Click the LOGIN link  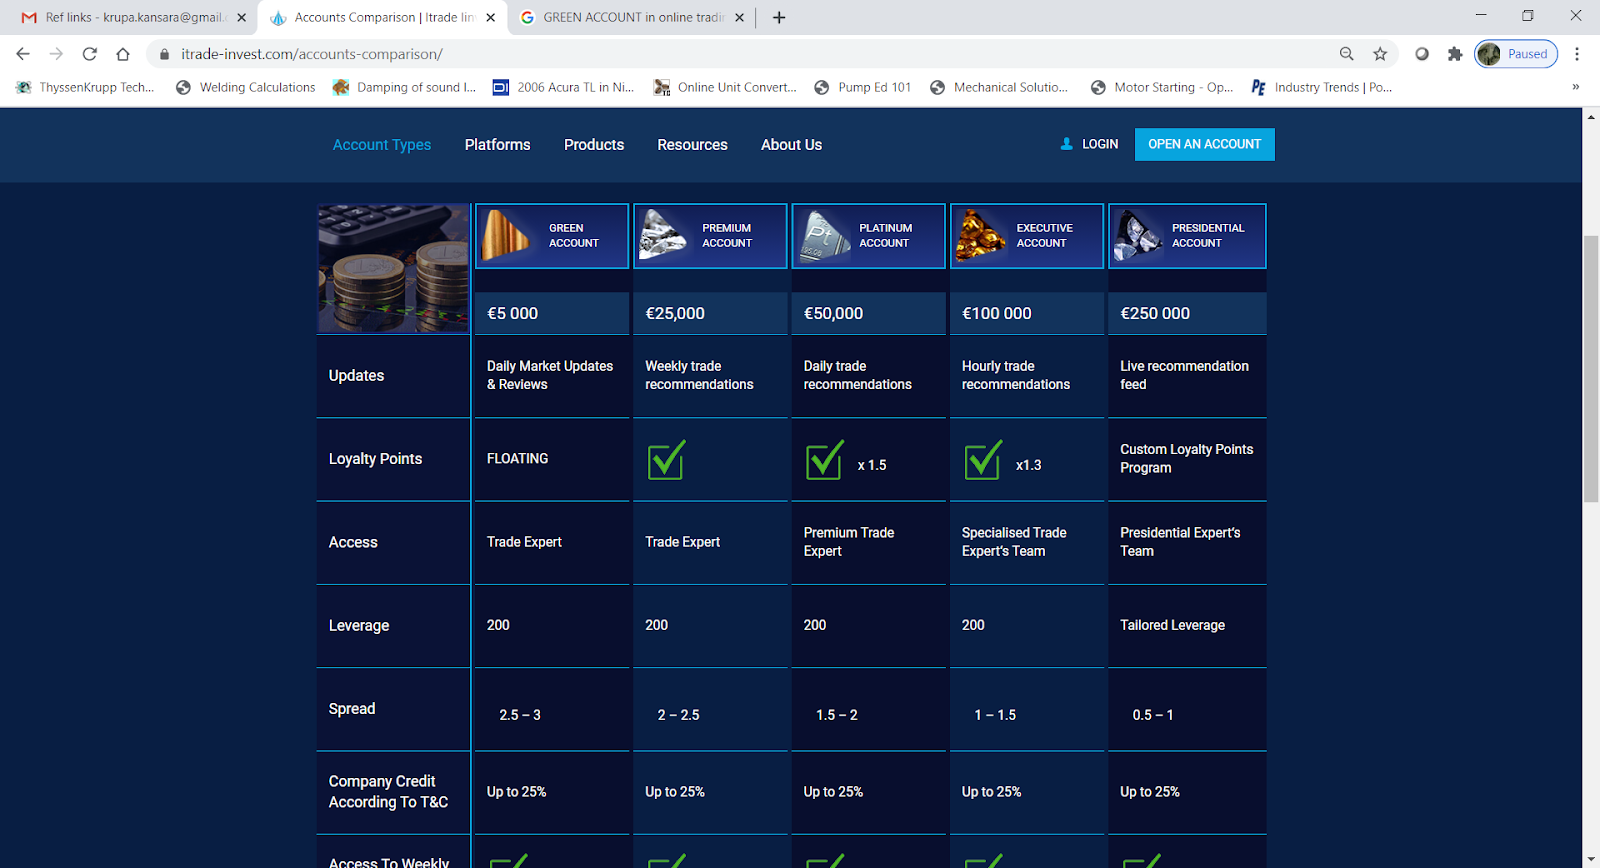1089,144
